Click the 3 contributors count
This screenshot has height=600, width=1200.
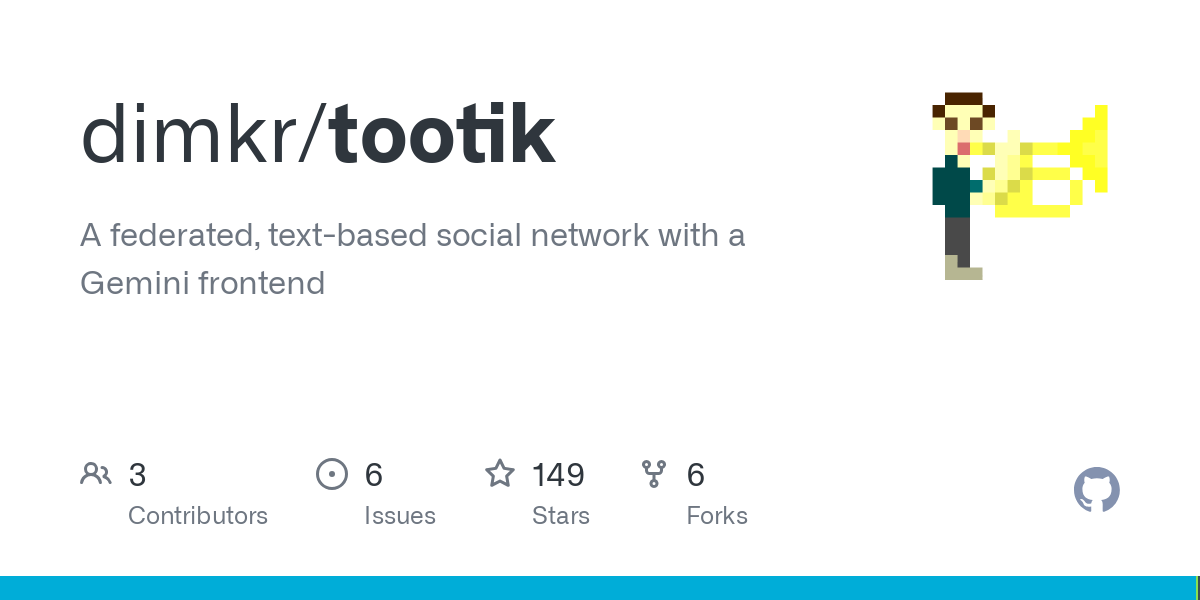pyautogui.click(x=137, y=475)
